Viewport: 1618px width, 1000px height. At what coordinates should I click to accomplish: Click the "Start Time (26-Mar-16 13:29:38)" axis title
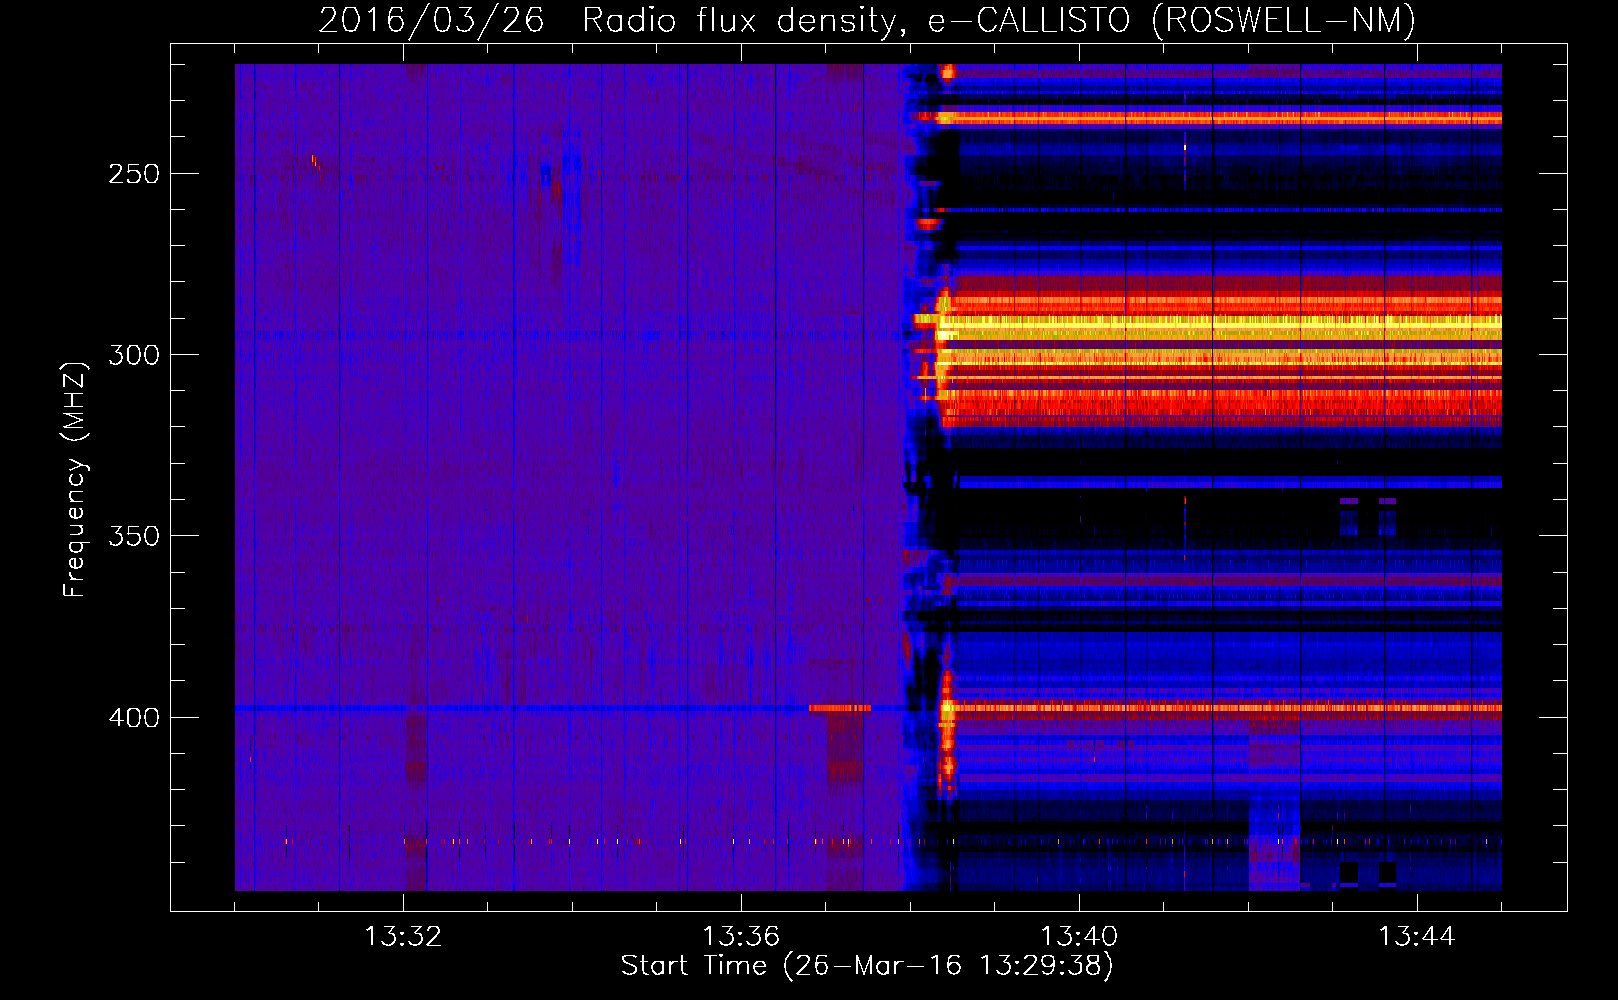[867, 966]
